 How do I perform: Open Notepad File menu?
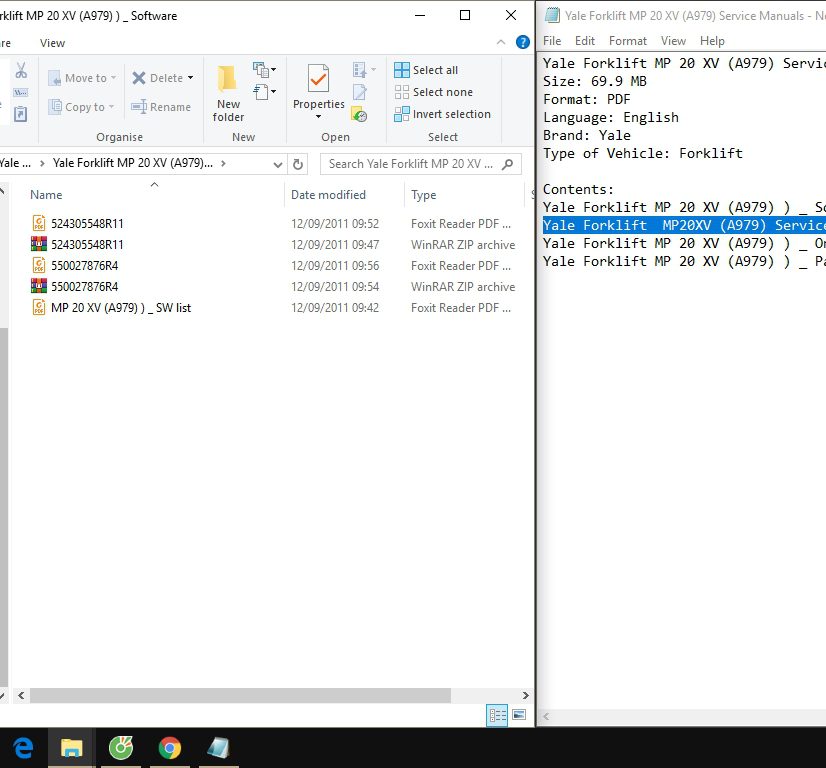pyautogui.click(x=552, y=41)
